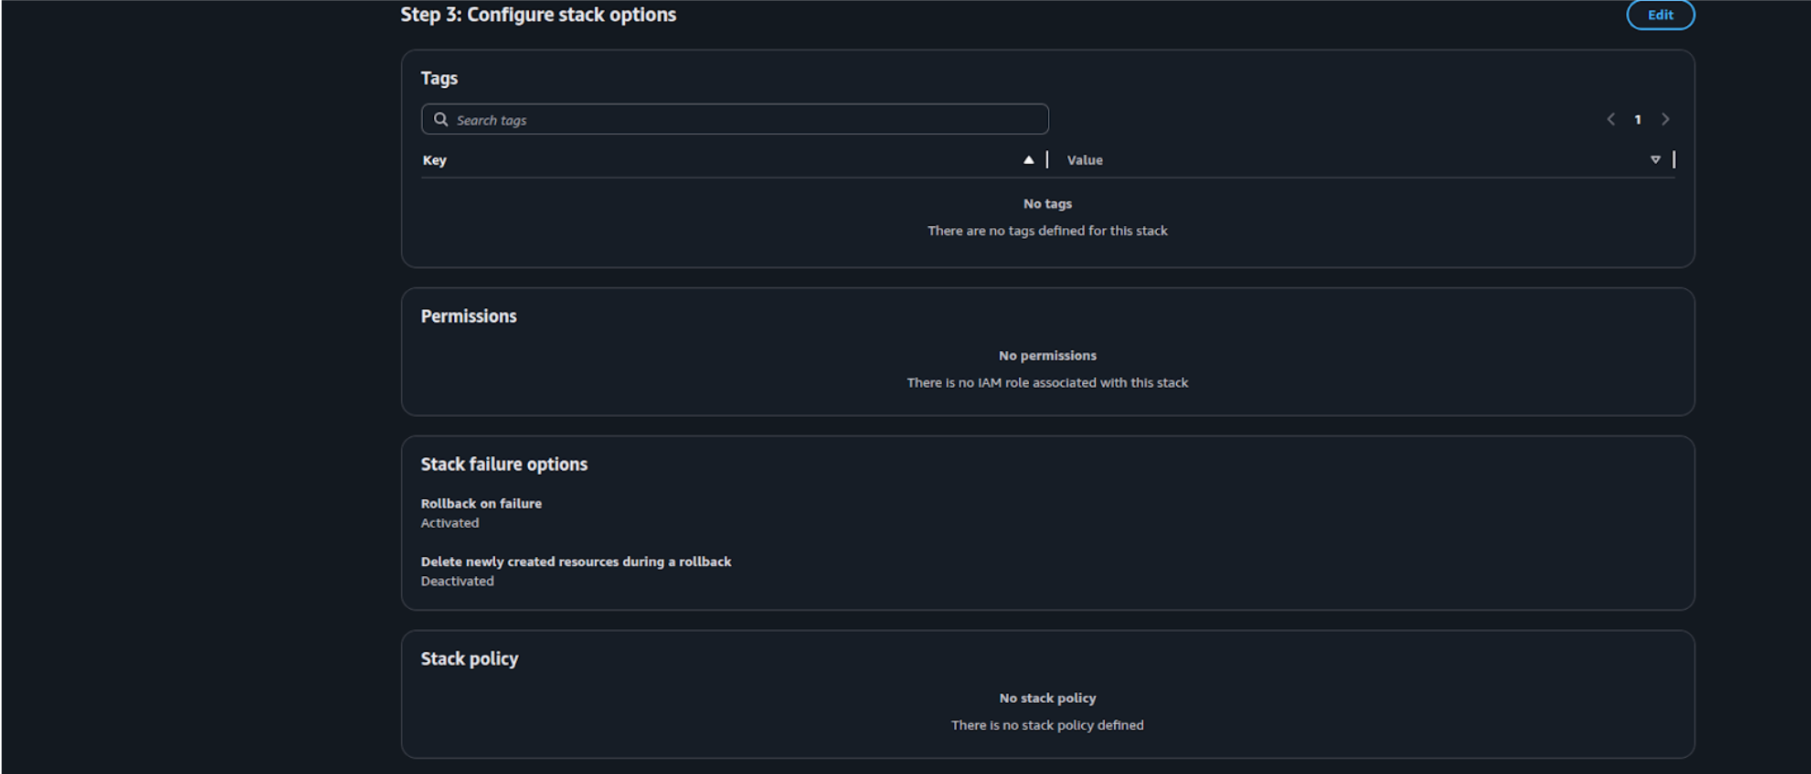
Task: Select the Tags section header
Action: pyautogui.click(x=439, y=78)
